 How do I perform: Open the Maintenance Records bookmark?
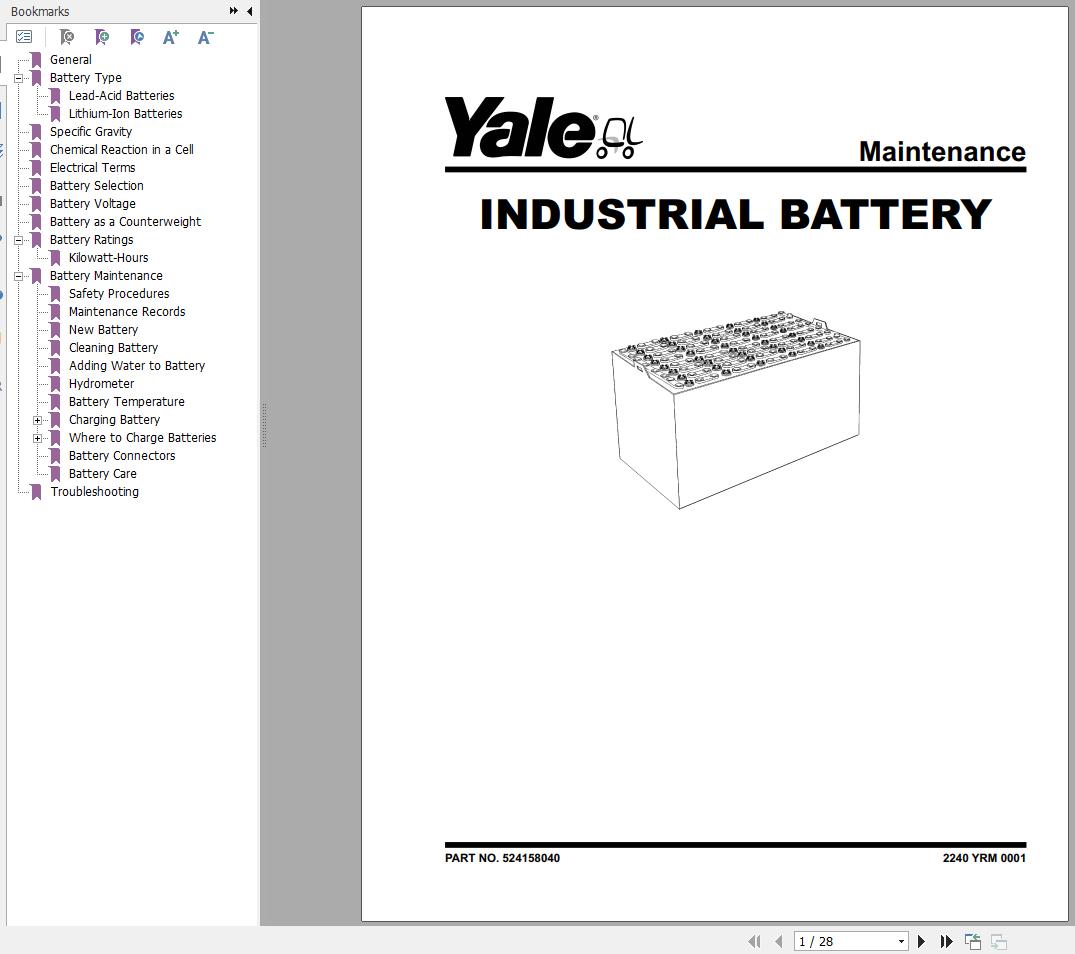[127, 311]
